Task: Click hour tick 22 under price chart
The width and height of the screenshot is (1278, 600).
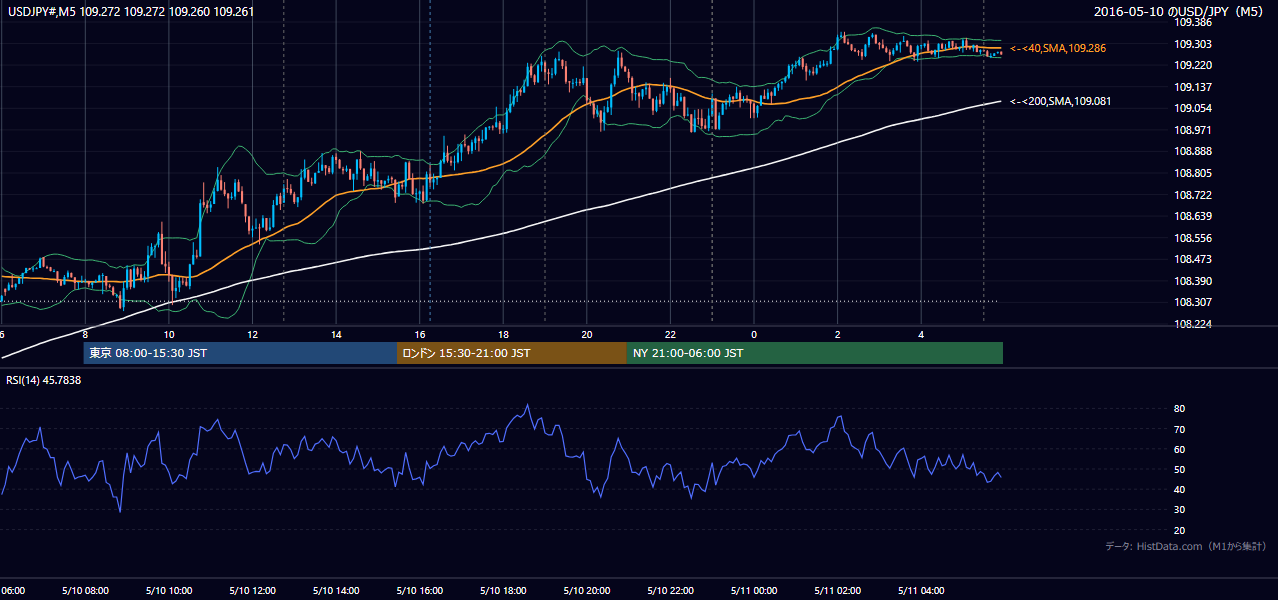Action: click(671, 335)
